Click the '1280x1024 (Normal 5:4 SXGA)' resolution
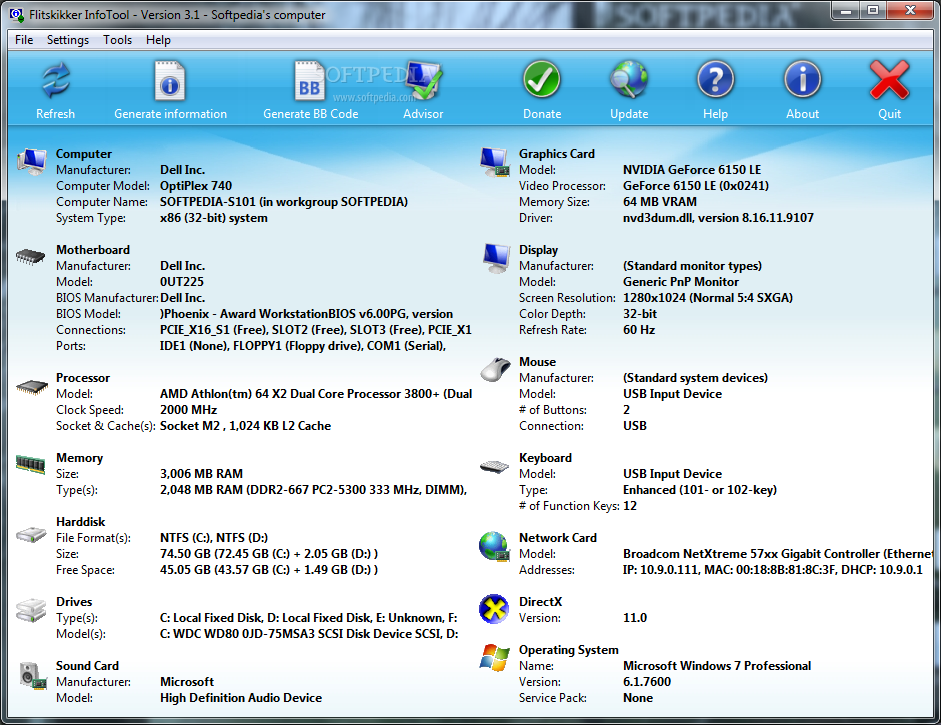The image size is (941, 725). [x=708, y=298]
